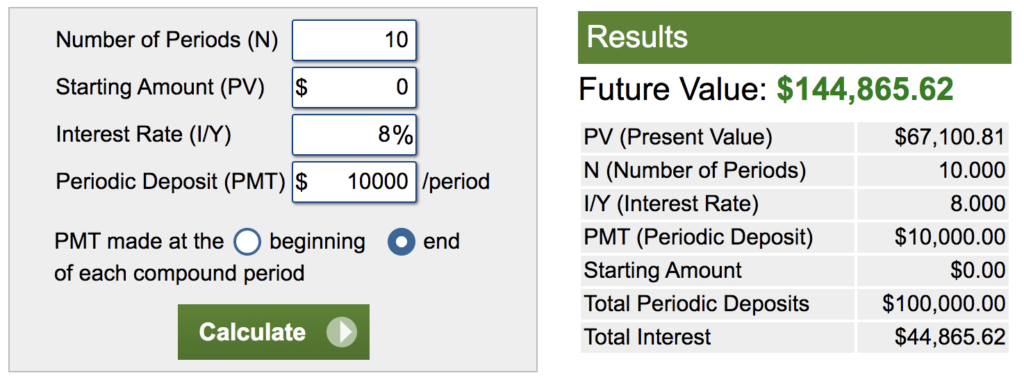Click the dollar sign in Starting Amount field
This screenshot has height=389, width=1024.
click(x=301, y=87)
